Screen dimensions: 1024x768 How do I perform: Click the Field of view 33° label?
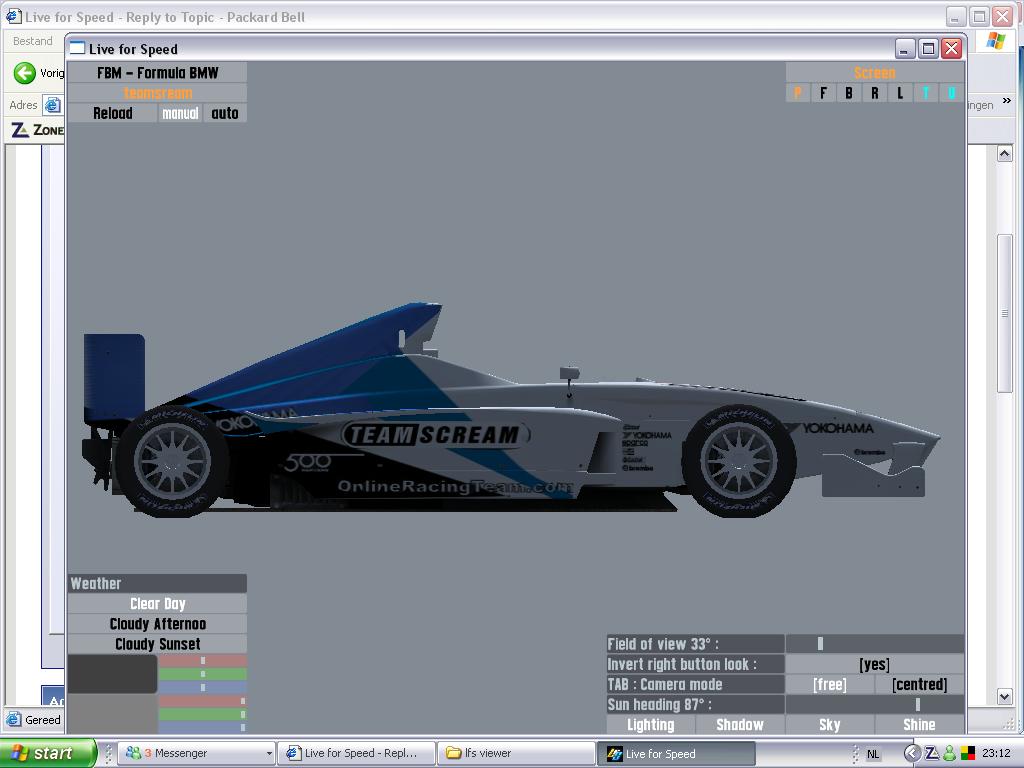(696, 644)
